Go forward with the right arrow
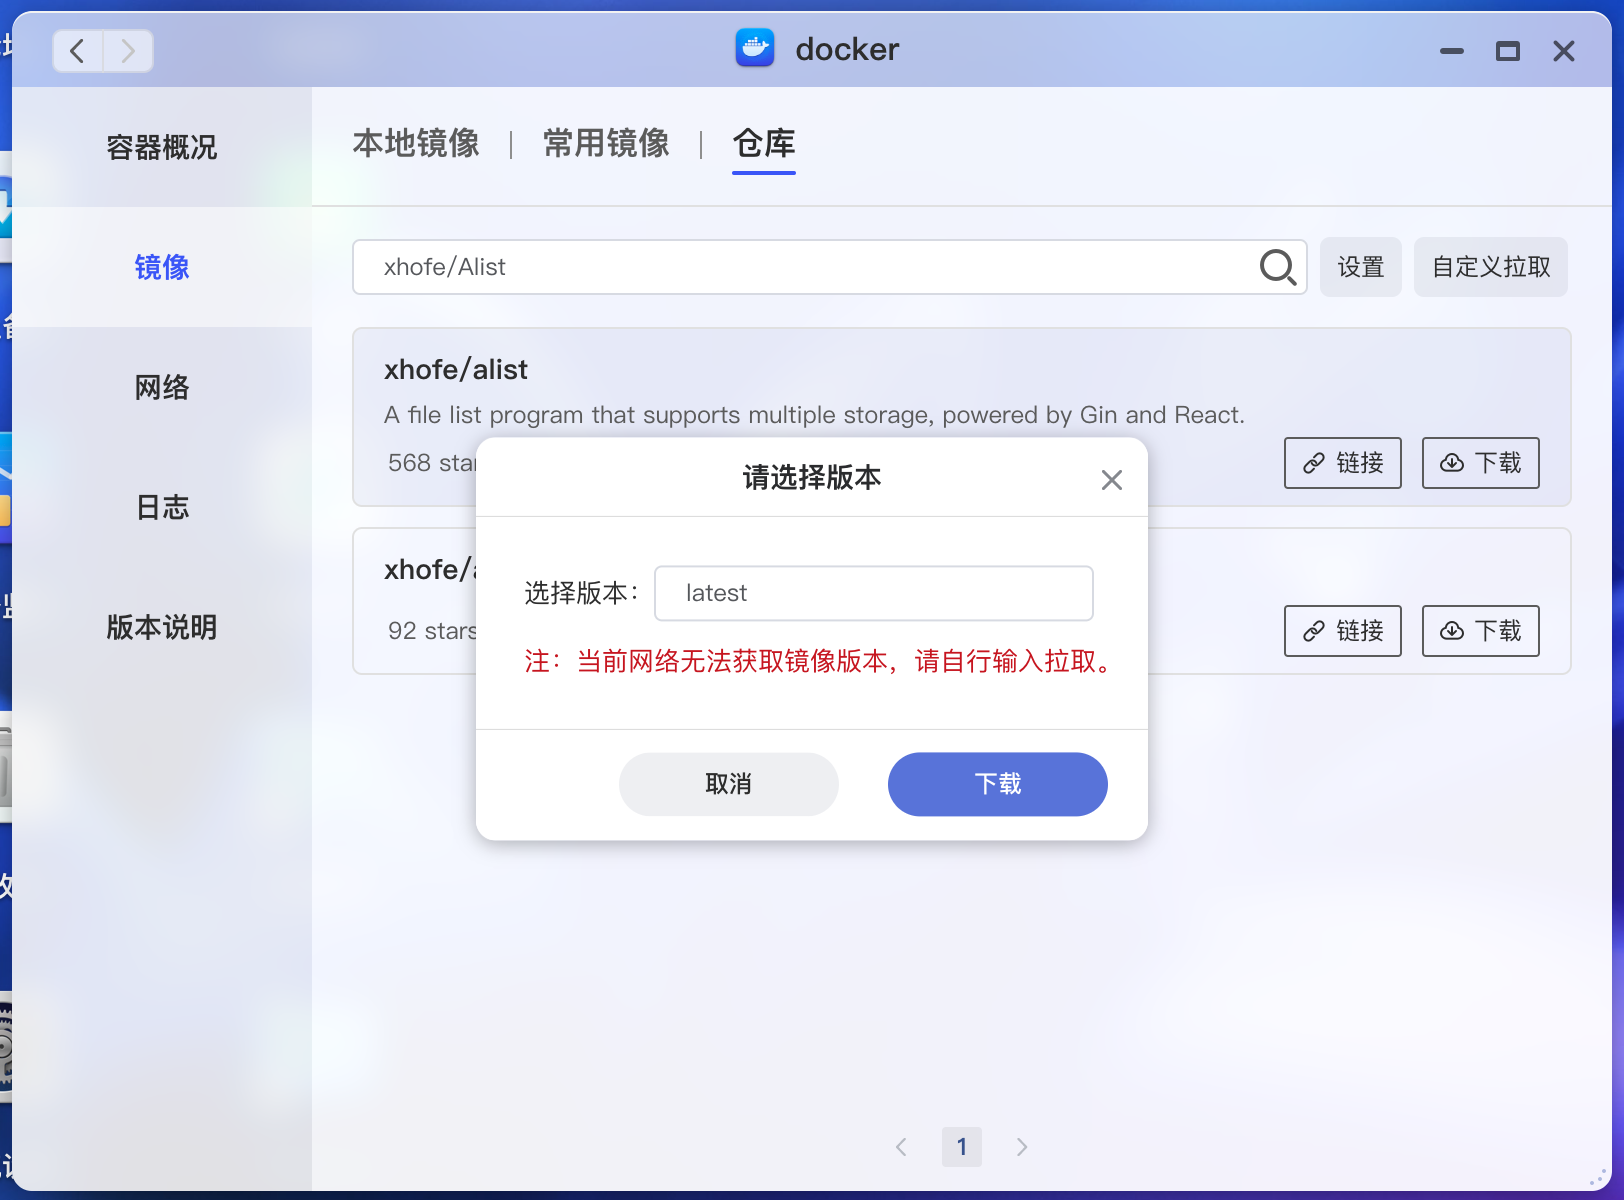Viewport: 1624px width, 1200px height. point(128,51)
